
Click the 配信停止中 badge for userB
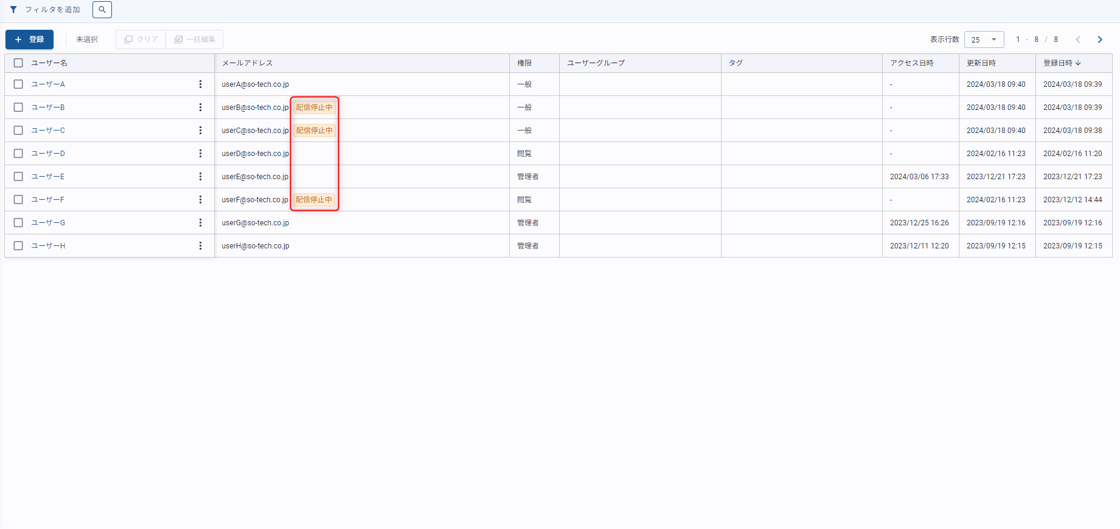coord(314,108)
